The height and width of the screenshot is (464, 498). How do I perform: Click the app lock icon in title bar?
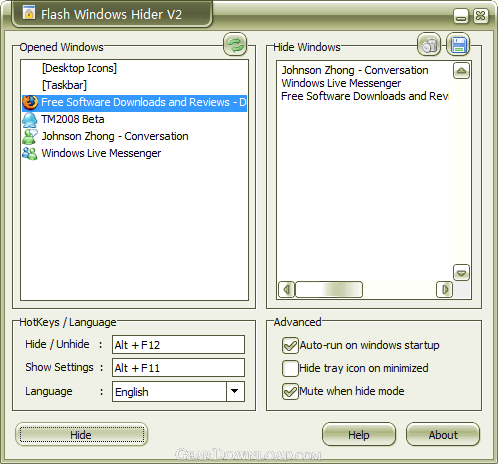[29, 13]
